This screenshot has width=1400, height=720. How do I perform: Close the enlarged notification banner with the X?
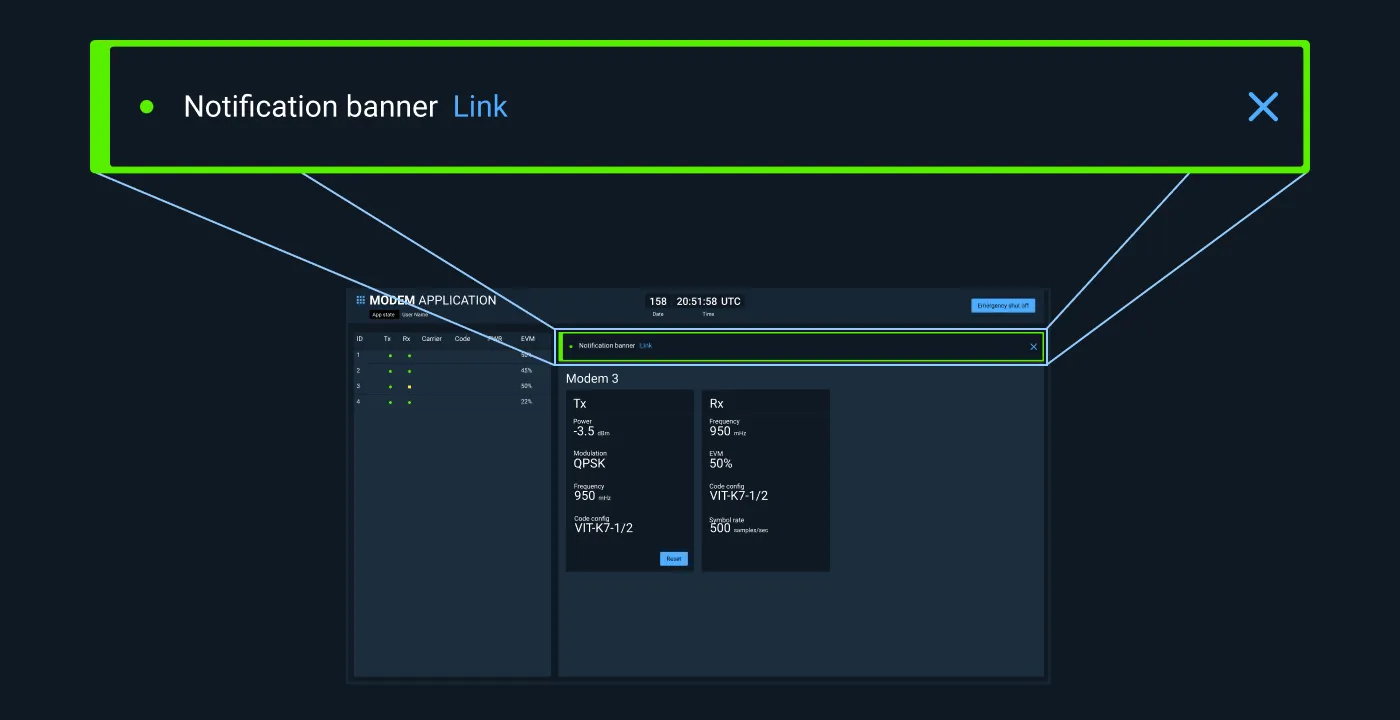coord(1263,107)
